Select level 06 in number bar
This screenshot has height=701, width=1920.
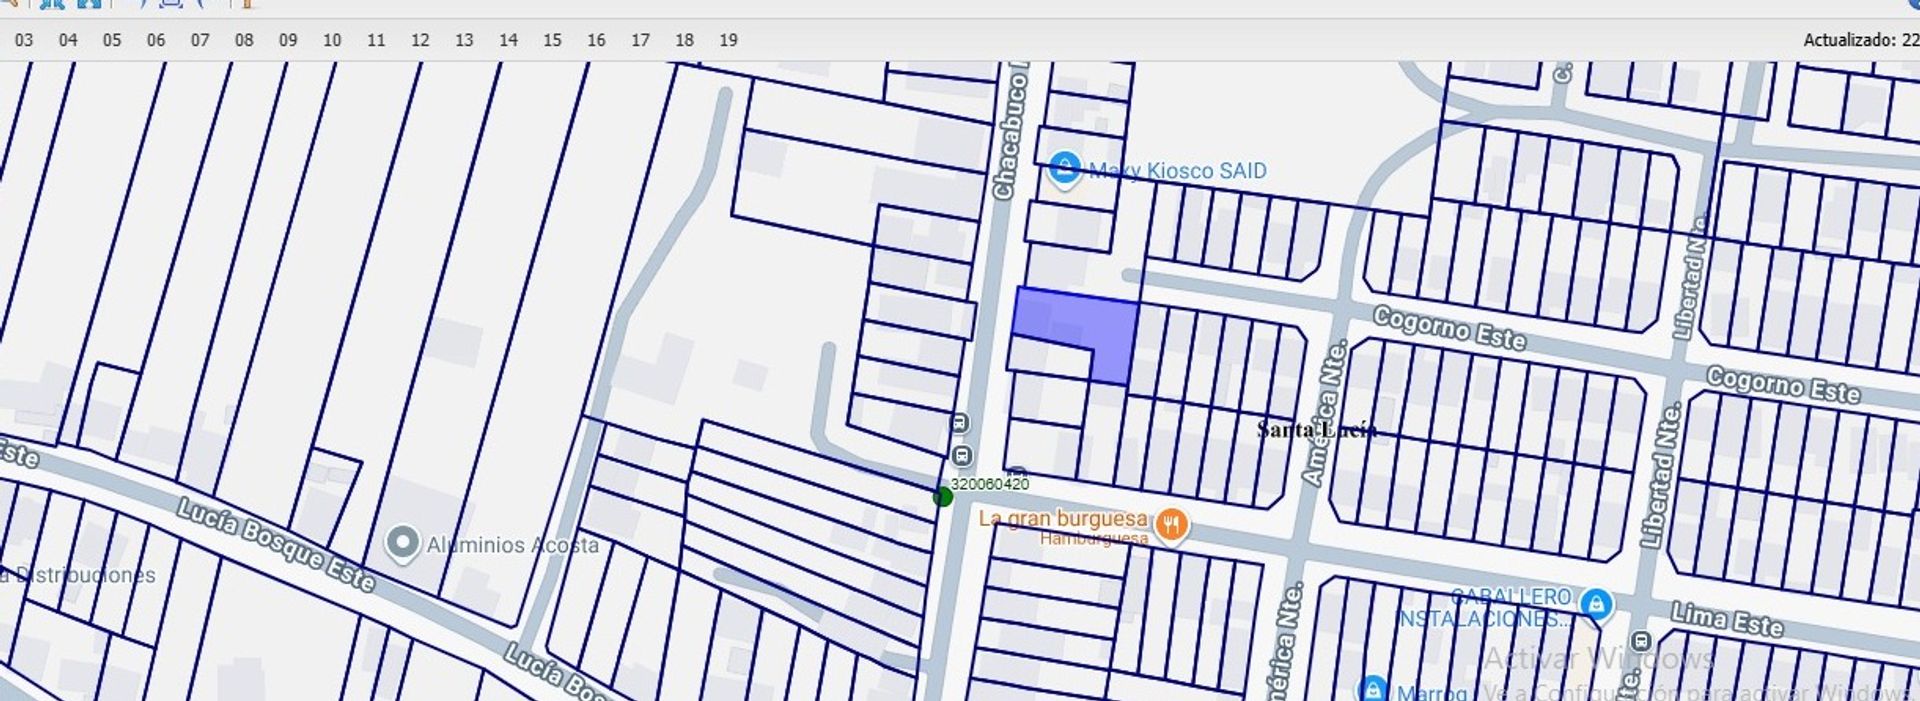pyautogui.click(x=155, y=40)
